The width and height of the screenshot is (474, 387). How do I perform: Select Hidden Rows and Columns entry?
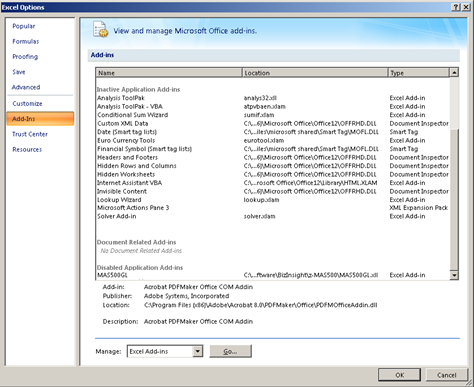click(x=272, y=166)
